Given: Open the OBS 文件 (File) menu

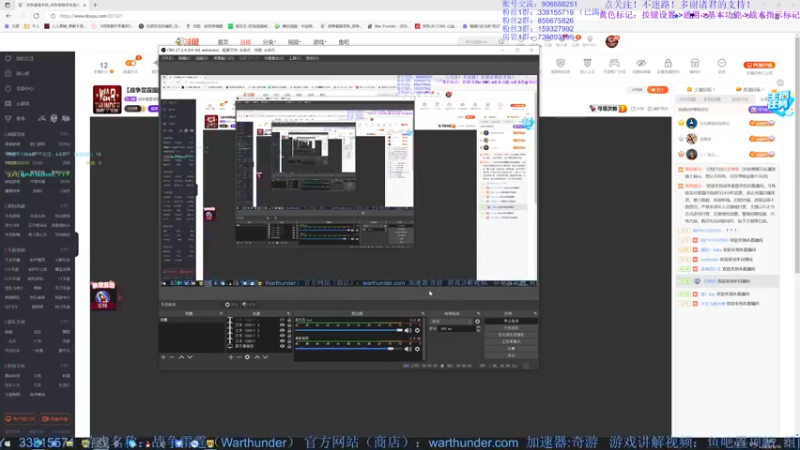Looking at the screenshot, I should click(x=167, y=58).
